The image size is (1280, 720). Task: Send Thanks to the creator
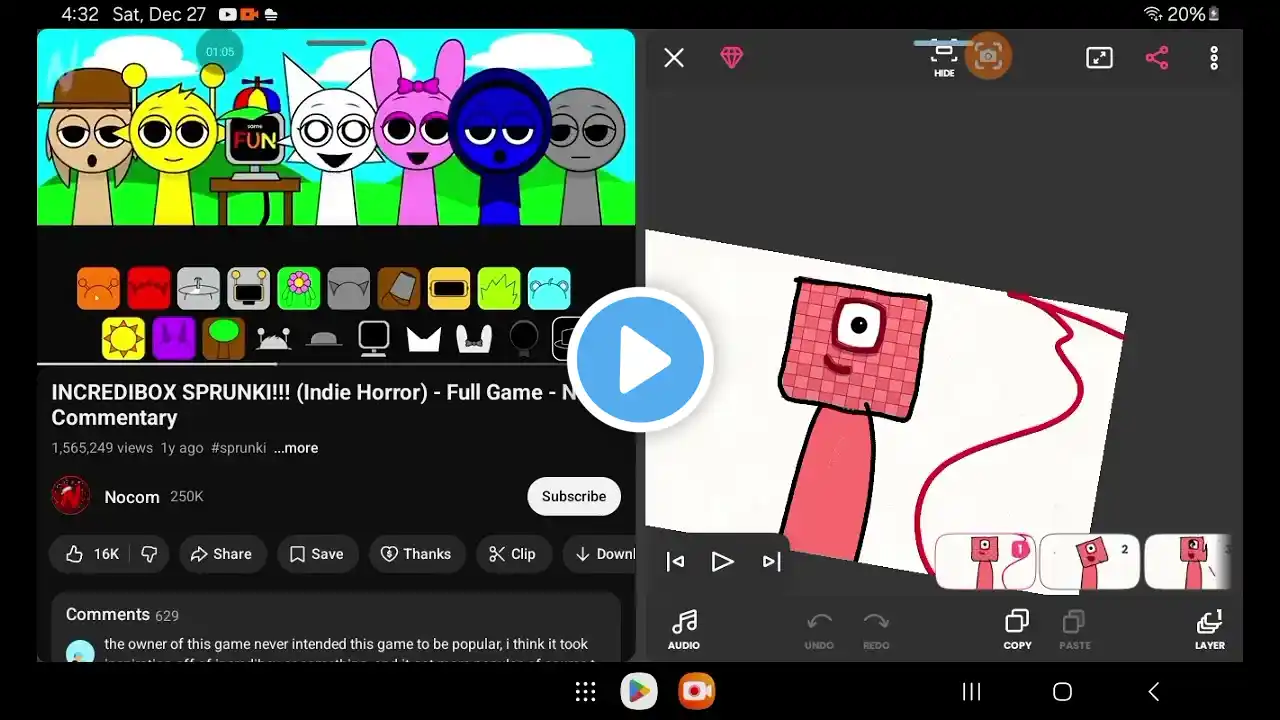coord(416,554)
